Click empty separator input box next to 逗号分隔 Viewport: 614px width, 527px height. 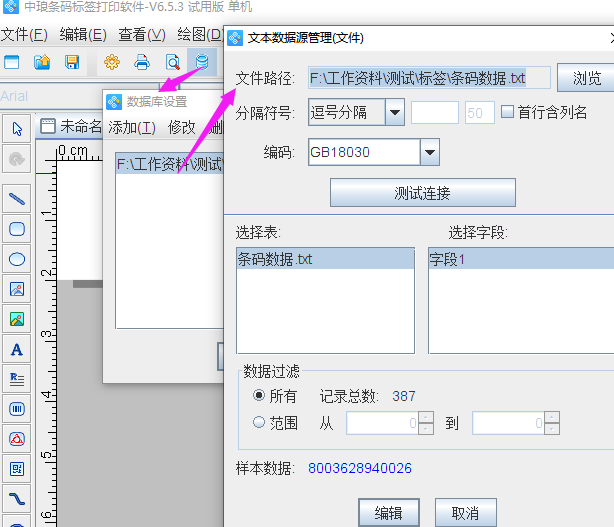[434, 113]
